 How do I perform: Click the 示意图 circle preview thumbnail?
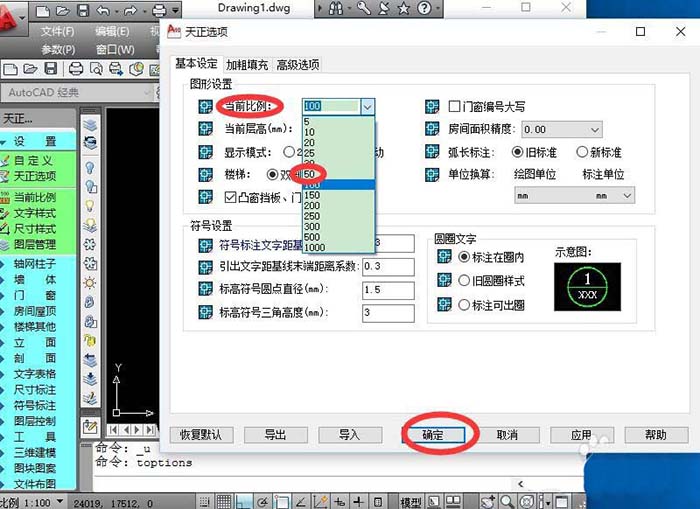click(588, 287)
